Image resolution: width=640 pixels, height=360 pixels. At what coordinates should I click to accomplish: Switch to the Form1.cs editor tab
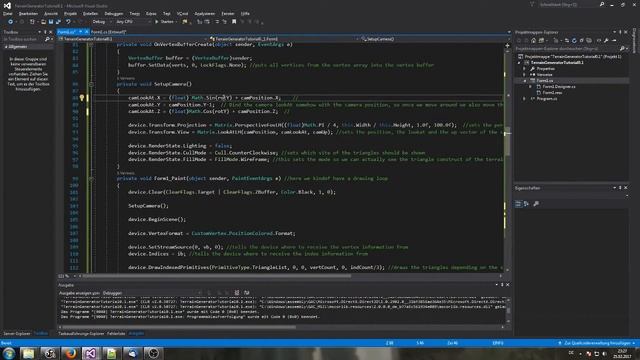click(x=66, y=32)
